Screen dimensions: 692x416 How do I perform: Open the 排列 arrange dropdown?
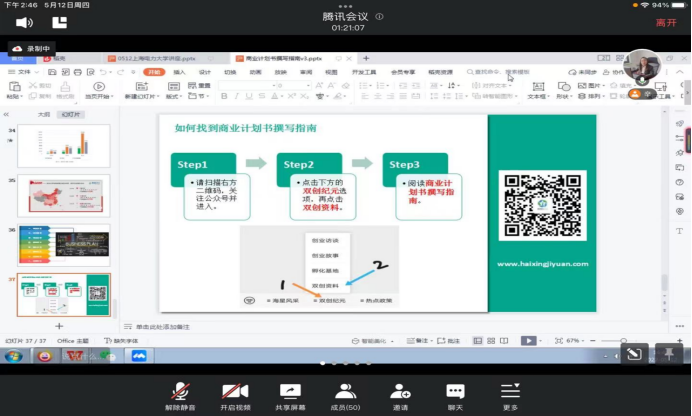(x=591, y=96)
